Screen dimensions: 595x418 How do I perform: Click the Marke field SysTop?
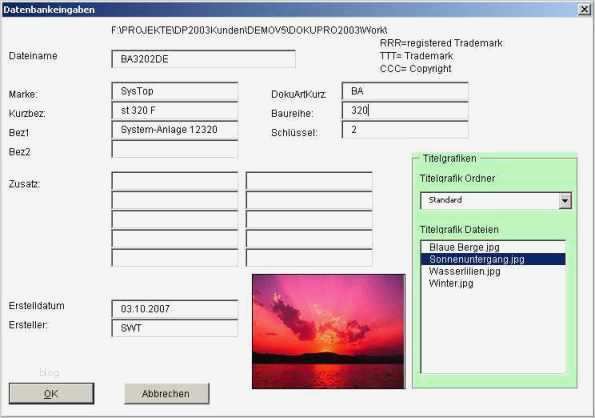(175, 91)
